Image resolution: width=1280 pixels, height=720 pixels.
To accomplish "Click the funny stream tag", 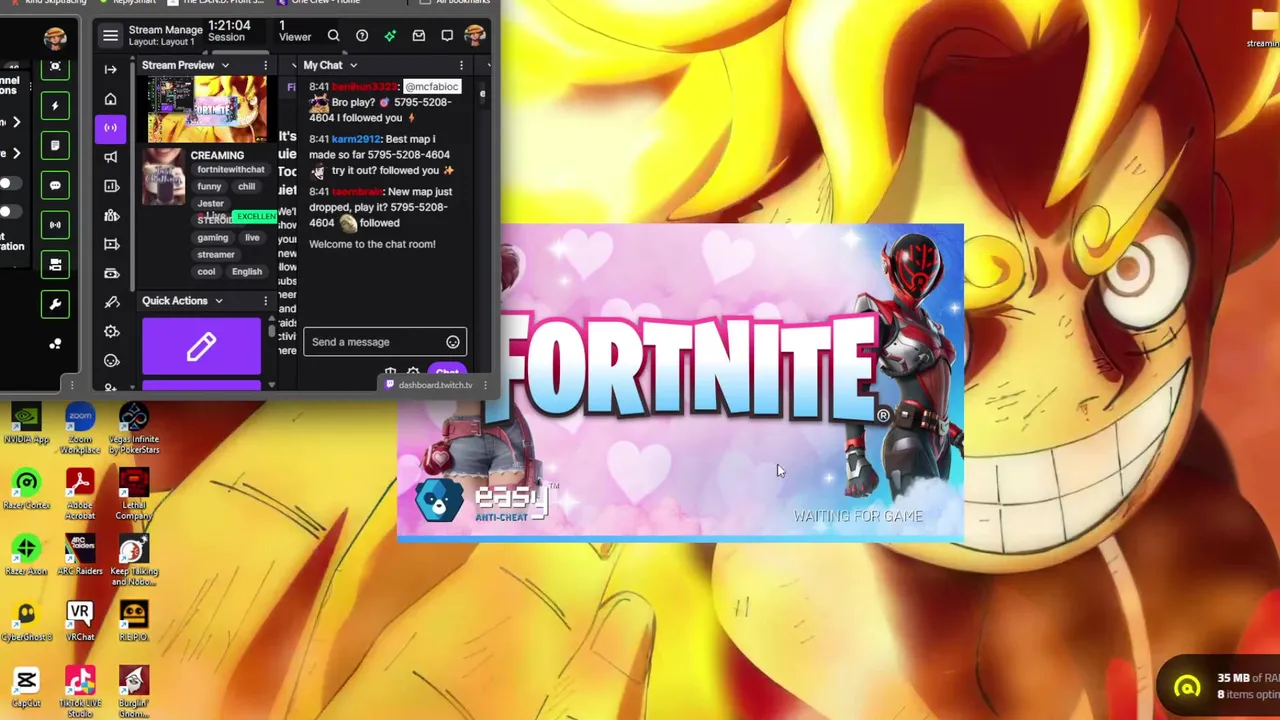I will 209,187.
